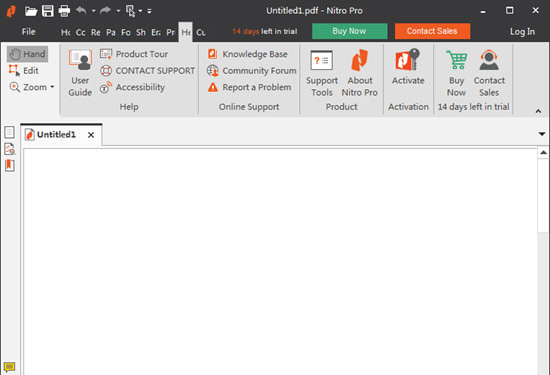Open the Knowledge Base
550x375 pixels.
tap(248, 54)
